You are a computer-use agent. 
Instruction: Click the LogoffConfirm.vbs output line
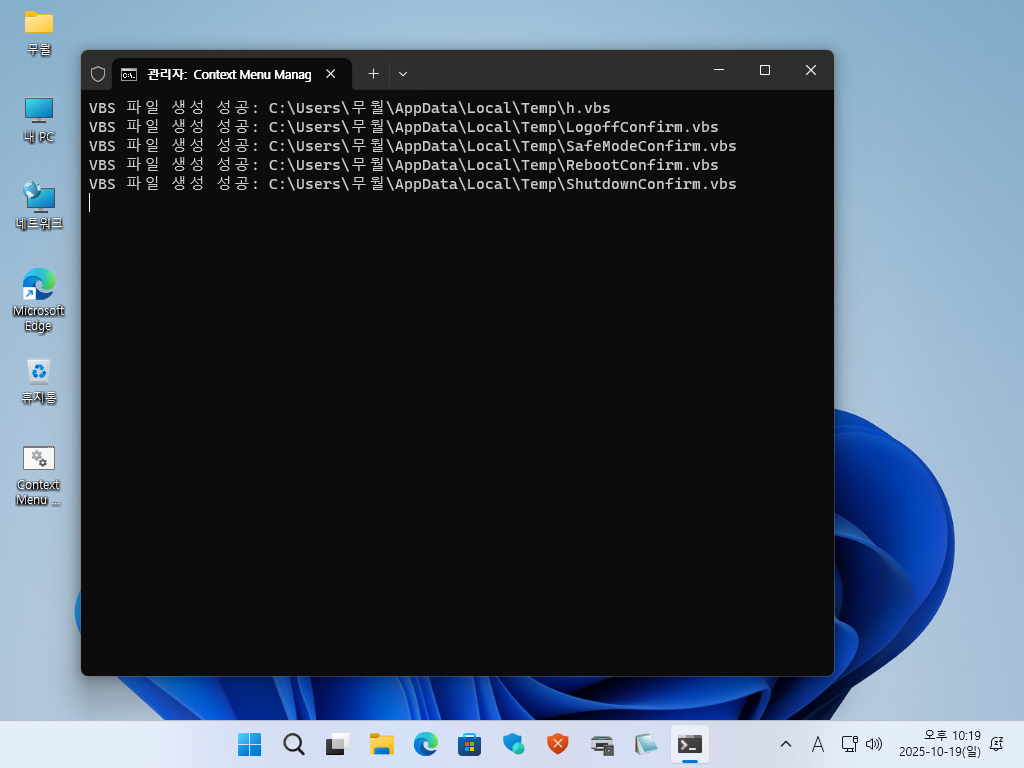404,127
